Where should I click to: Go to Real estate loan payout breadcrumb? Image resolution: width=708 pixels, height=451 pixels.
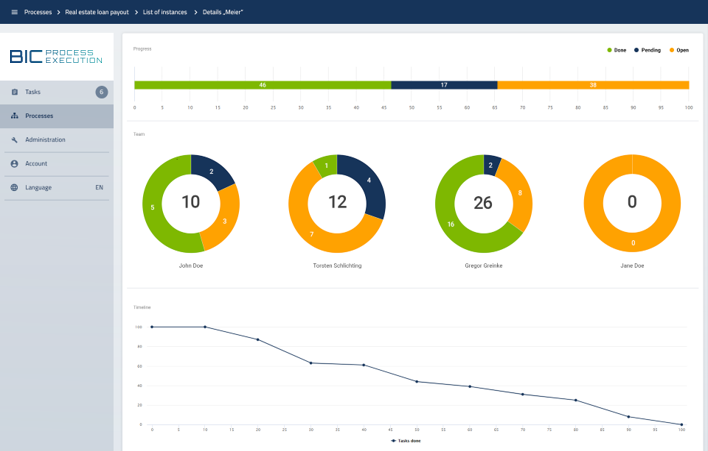click(97, 12)
